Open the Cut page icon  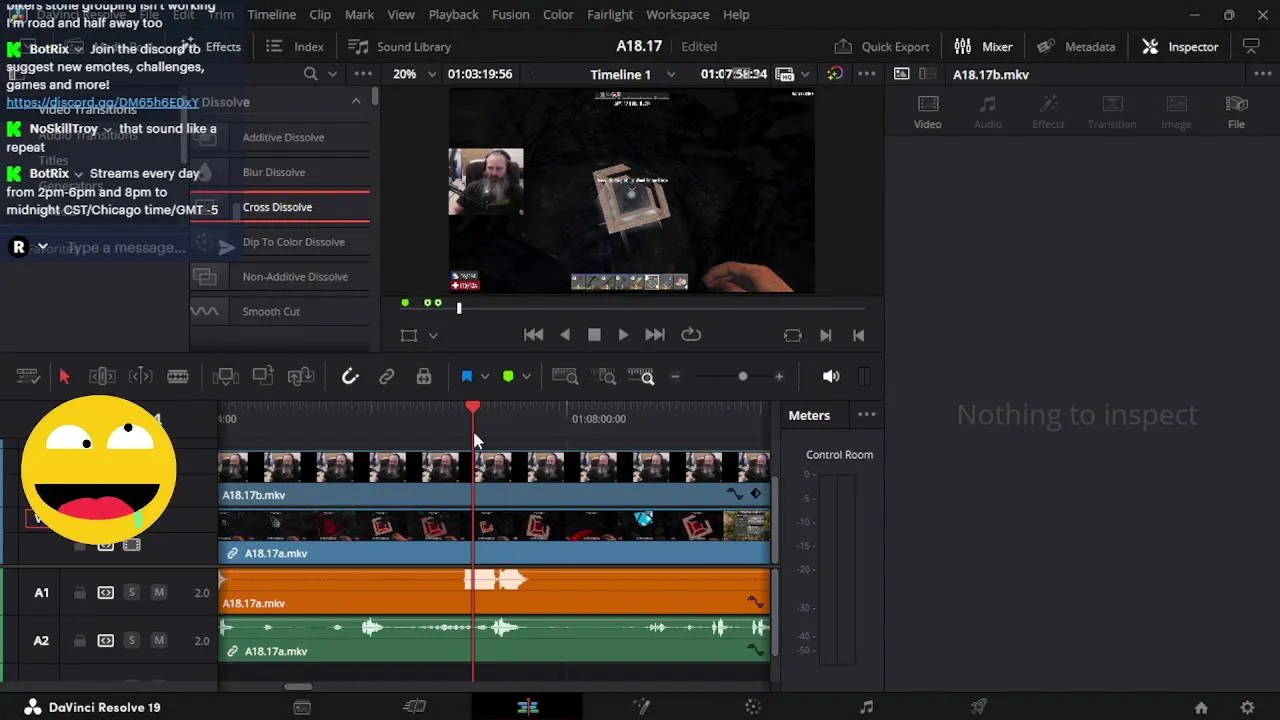point(414,707)
